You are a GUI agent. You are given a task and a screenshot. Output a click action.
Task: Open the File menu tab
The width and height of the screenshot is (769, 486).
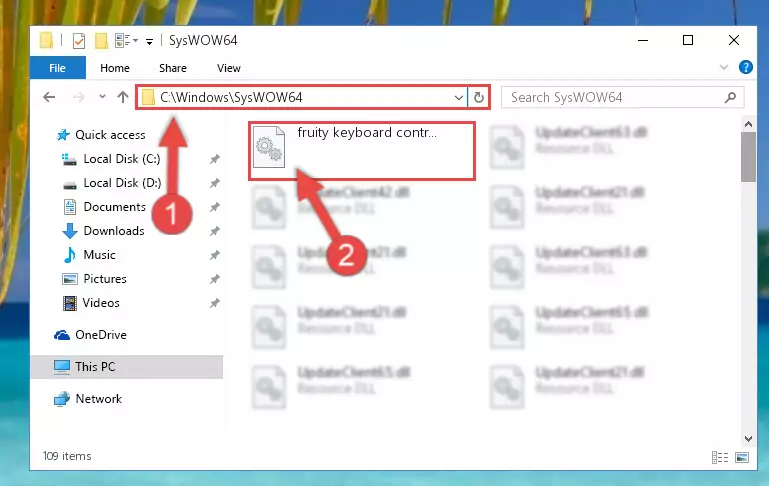click(x=57, y=68)
